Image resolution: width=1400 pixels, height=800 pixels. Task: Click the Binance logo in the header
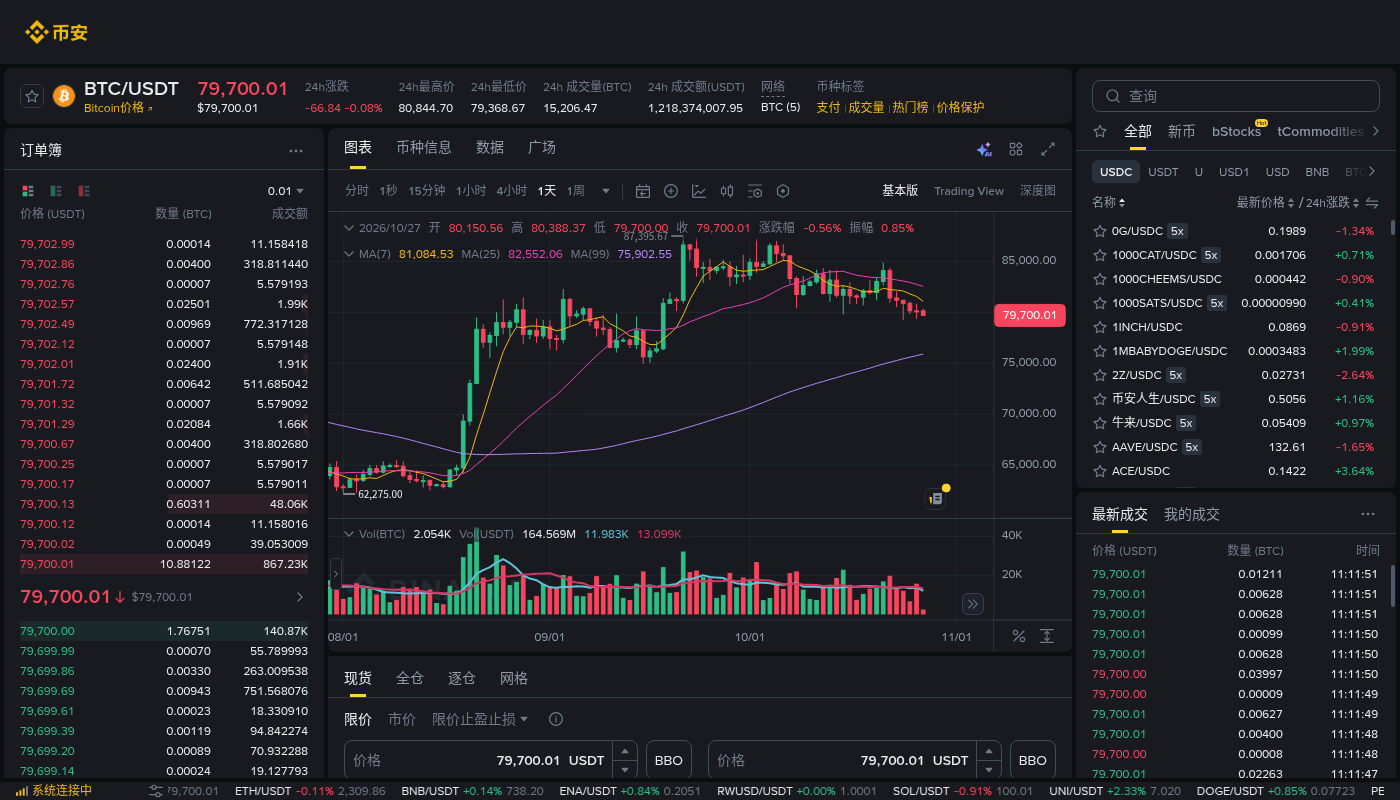click(x=56, y=32)
